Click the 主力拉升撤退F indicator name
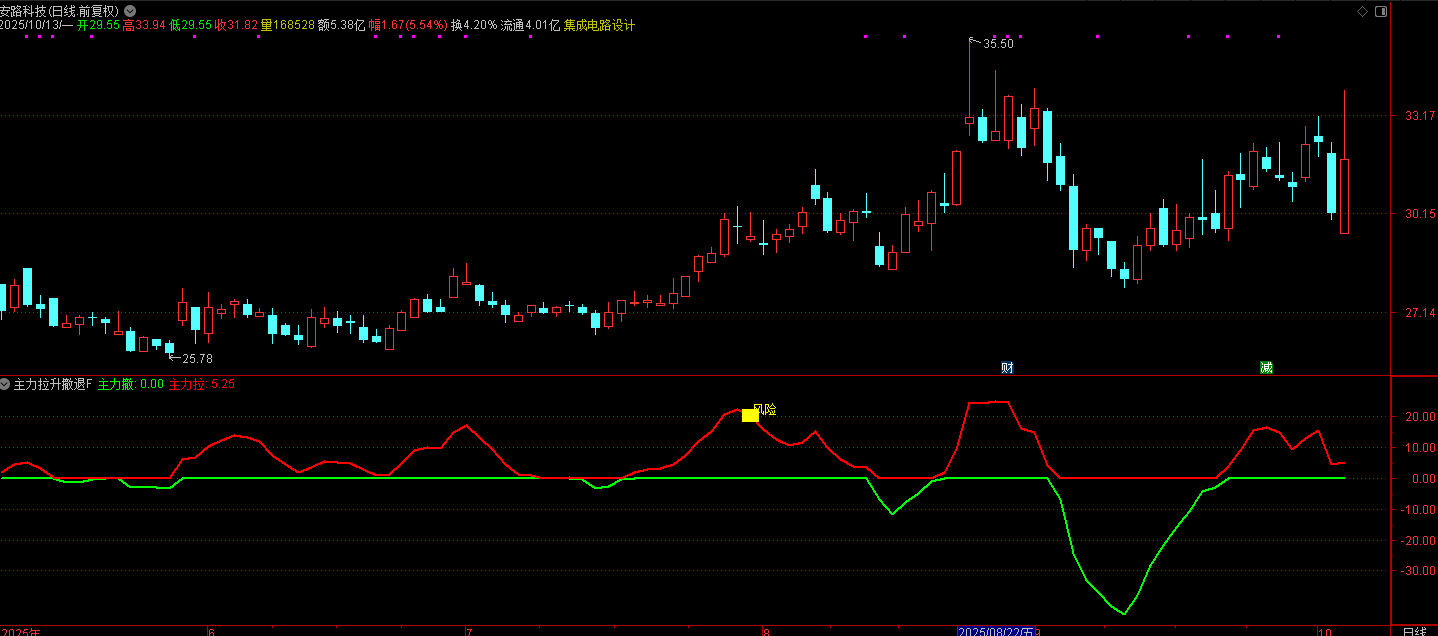The height and width of the screenshot is (636, 1438). pyautogui.click(x=53, y=383)
